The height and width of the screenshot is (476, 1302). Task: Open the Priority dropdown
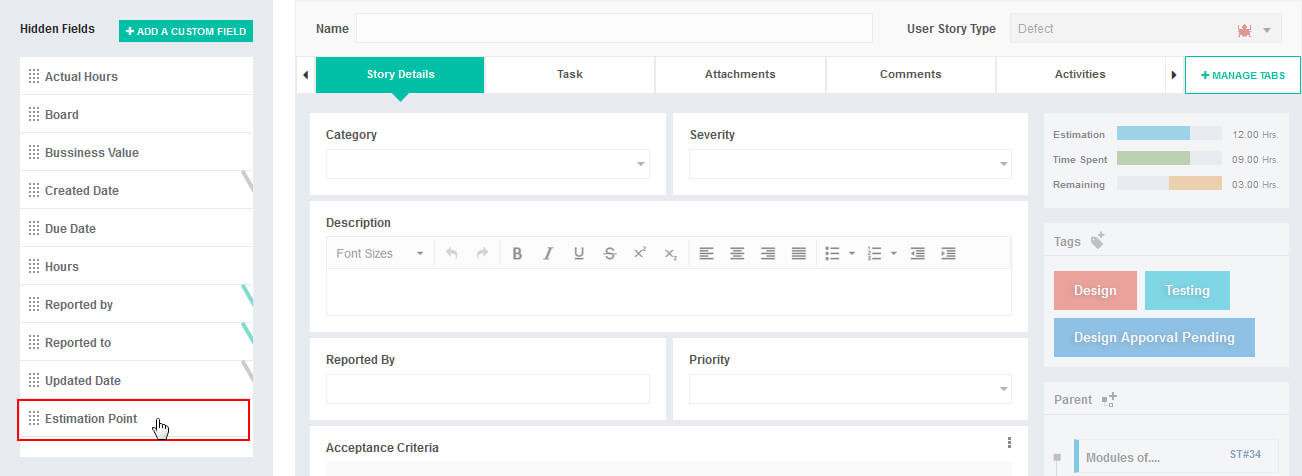[850, 389]
